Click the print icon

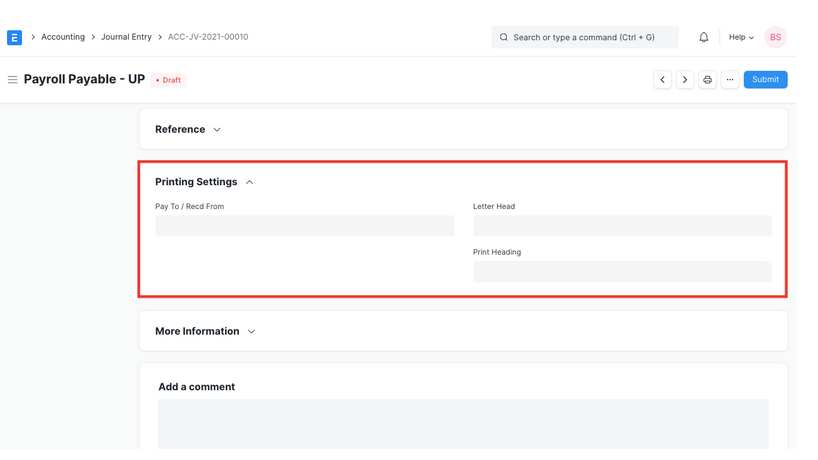click(x=707, y=80)
